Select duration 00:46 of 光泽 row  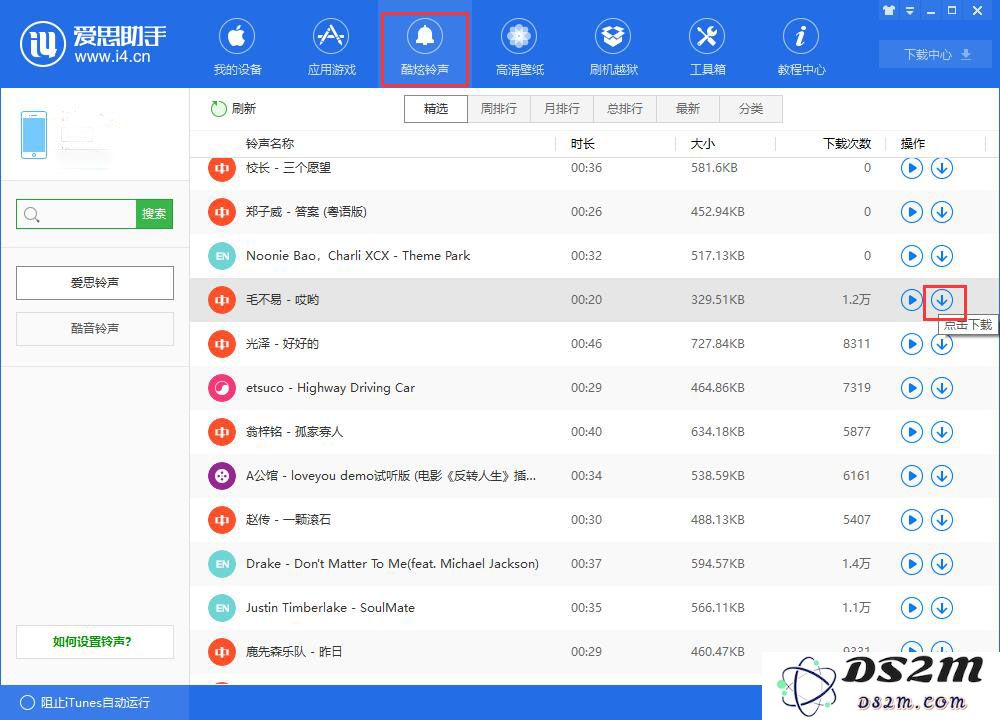(586, 344)
